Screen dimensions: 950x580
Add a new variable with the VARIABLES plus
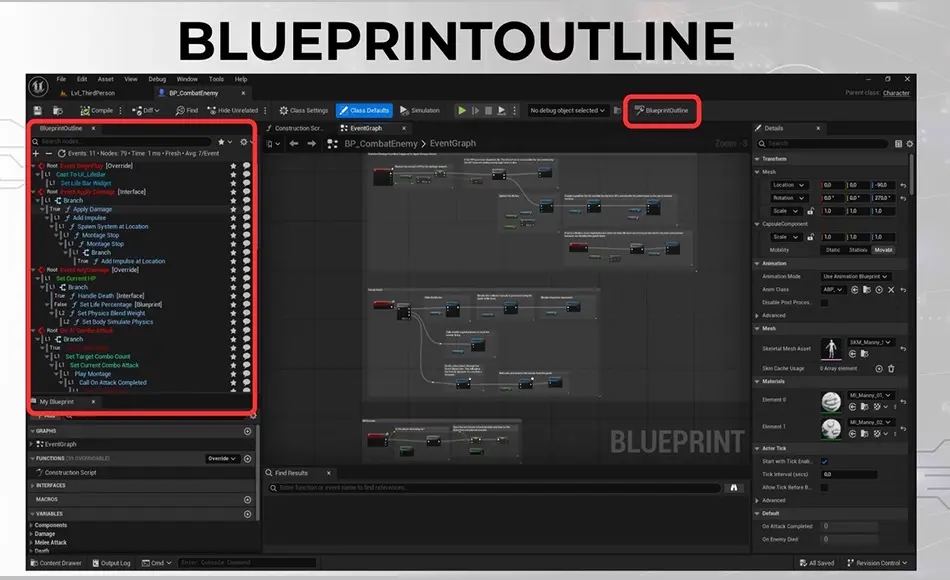pos(247,514)
